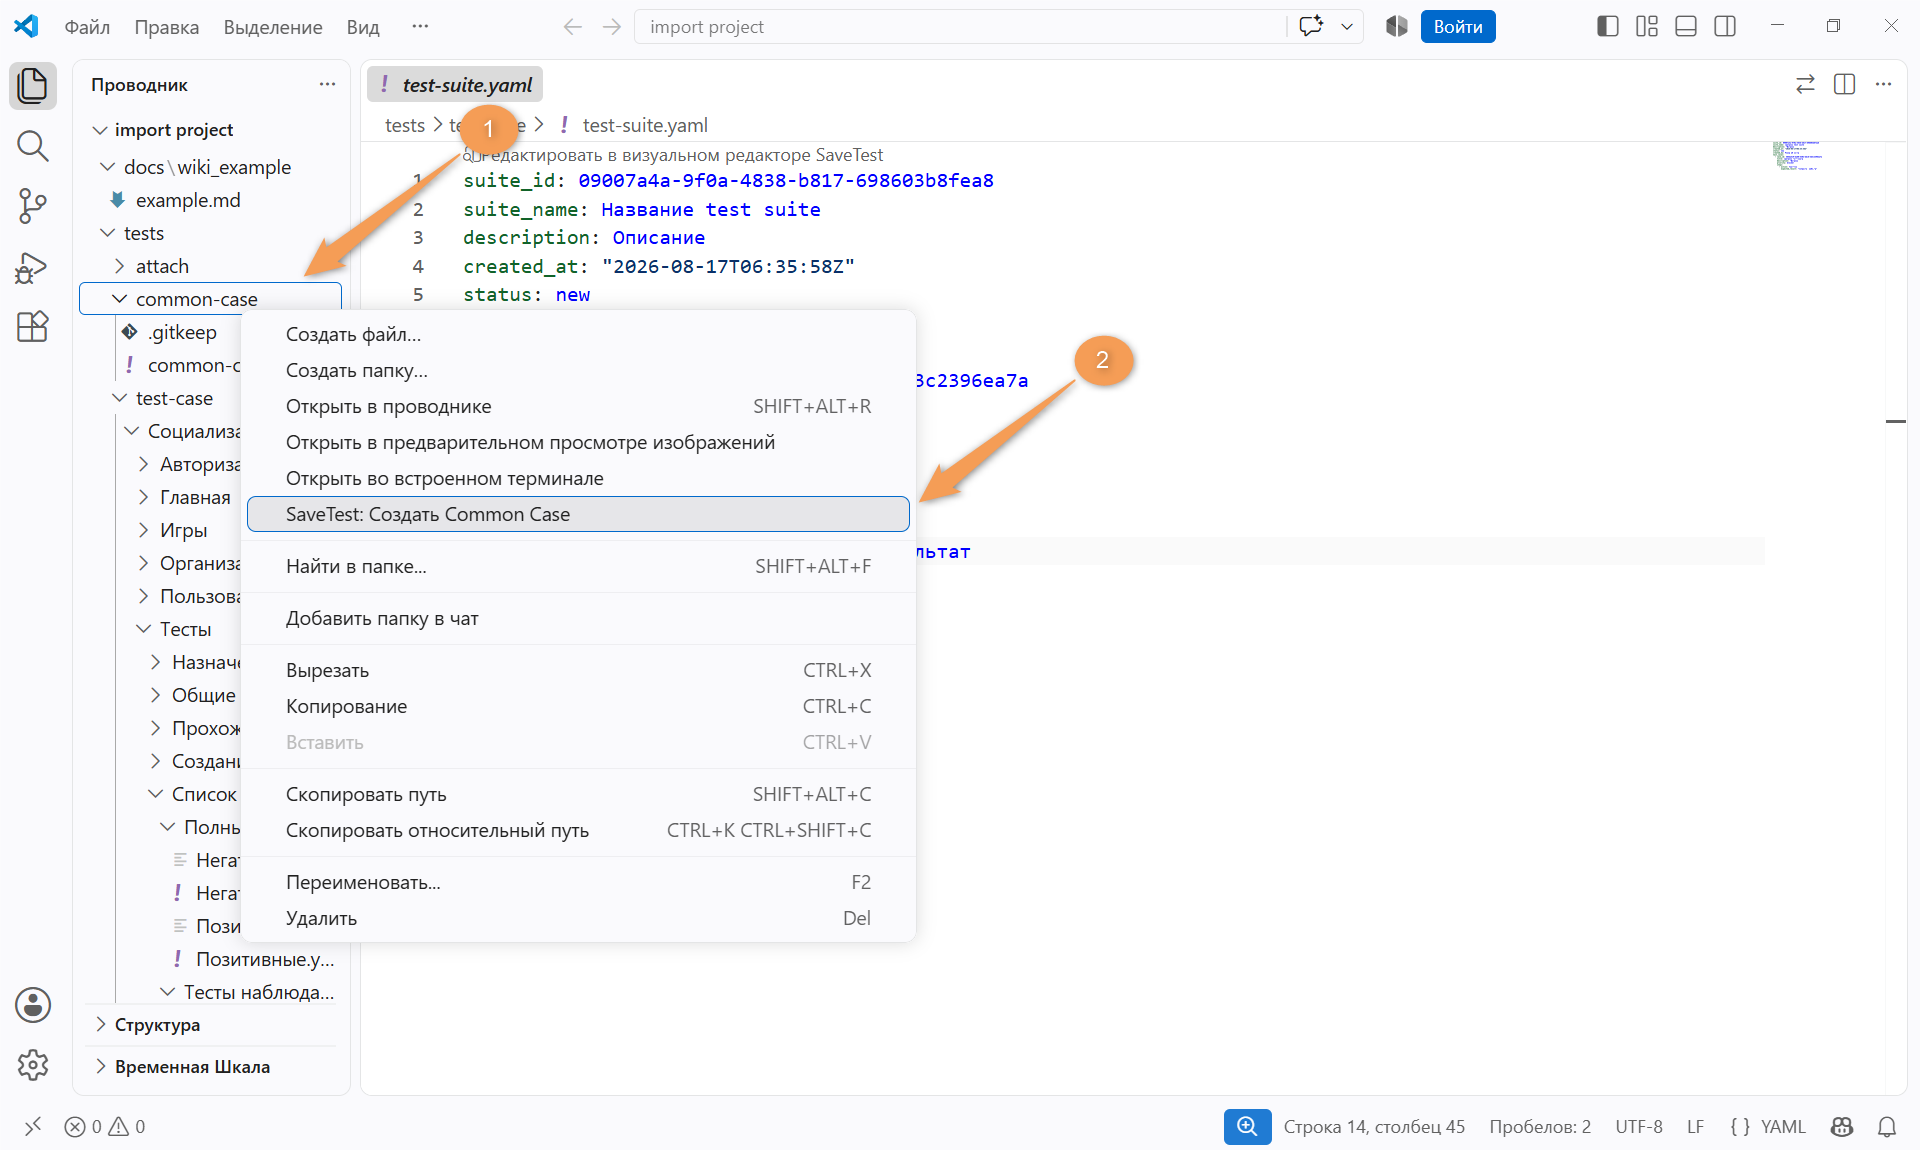The image size is (1920, 1150).
Task: Click the customize layout icon in title bar
Action: click(x=1647, y=27)
